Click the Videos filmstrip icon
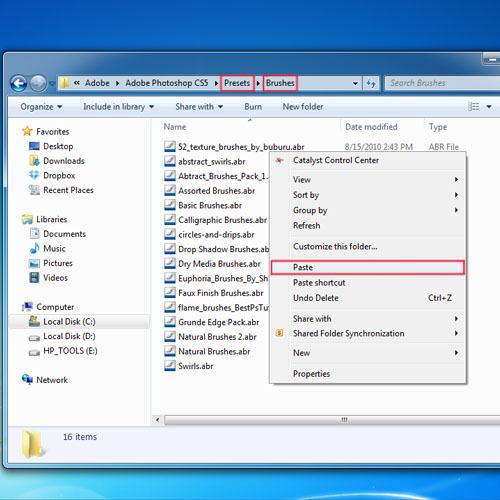500x500 pixels. pyautogui.click(x=34, y=278)
